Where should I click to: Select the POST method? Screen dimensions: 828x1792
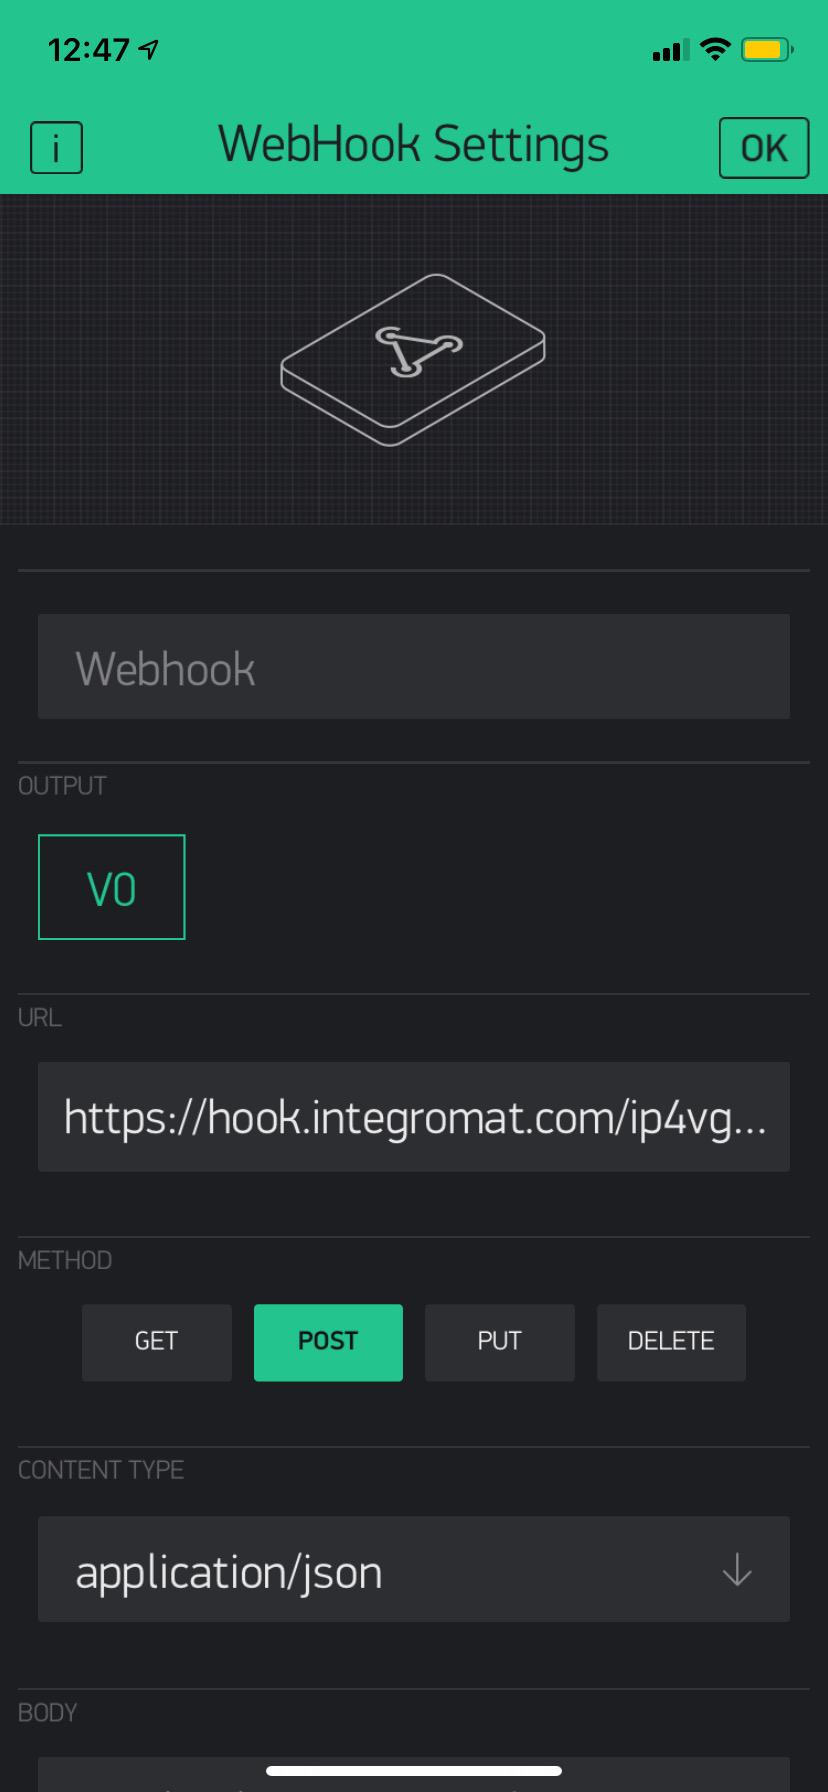(x=328, y=1342)
